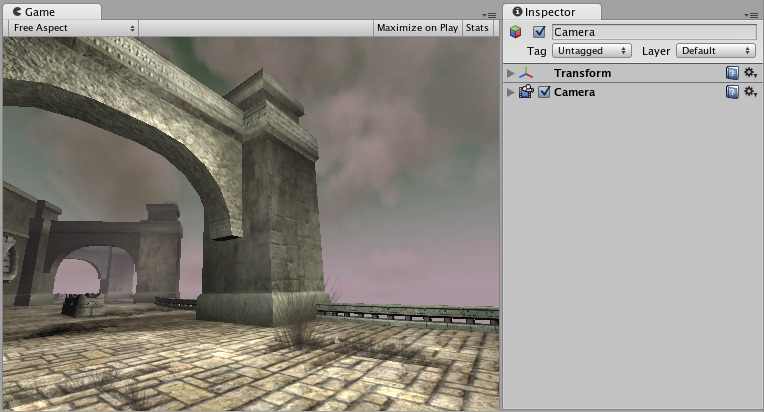Edit the Camera object name field

[x=654, y=32]
